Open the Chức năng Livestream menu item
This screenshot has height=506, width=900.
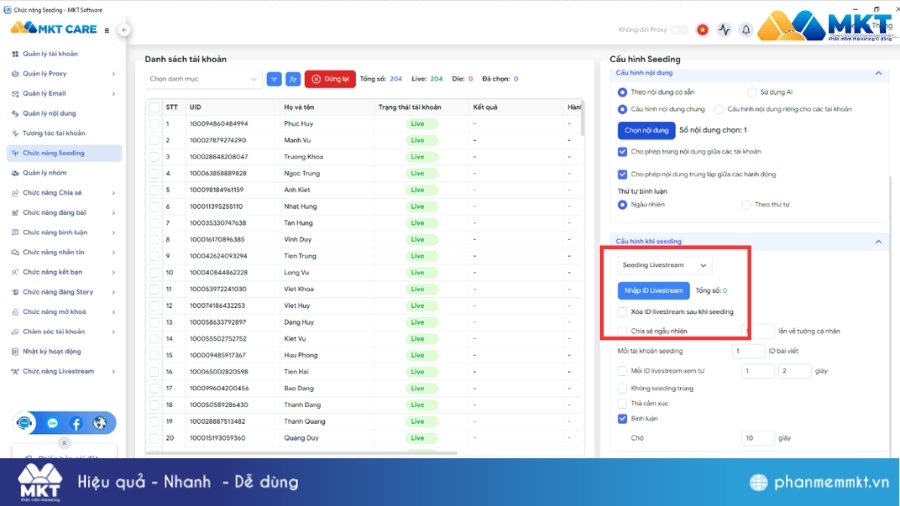coord(64,372)
